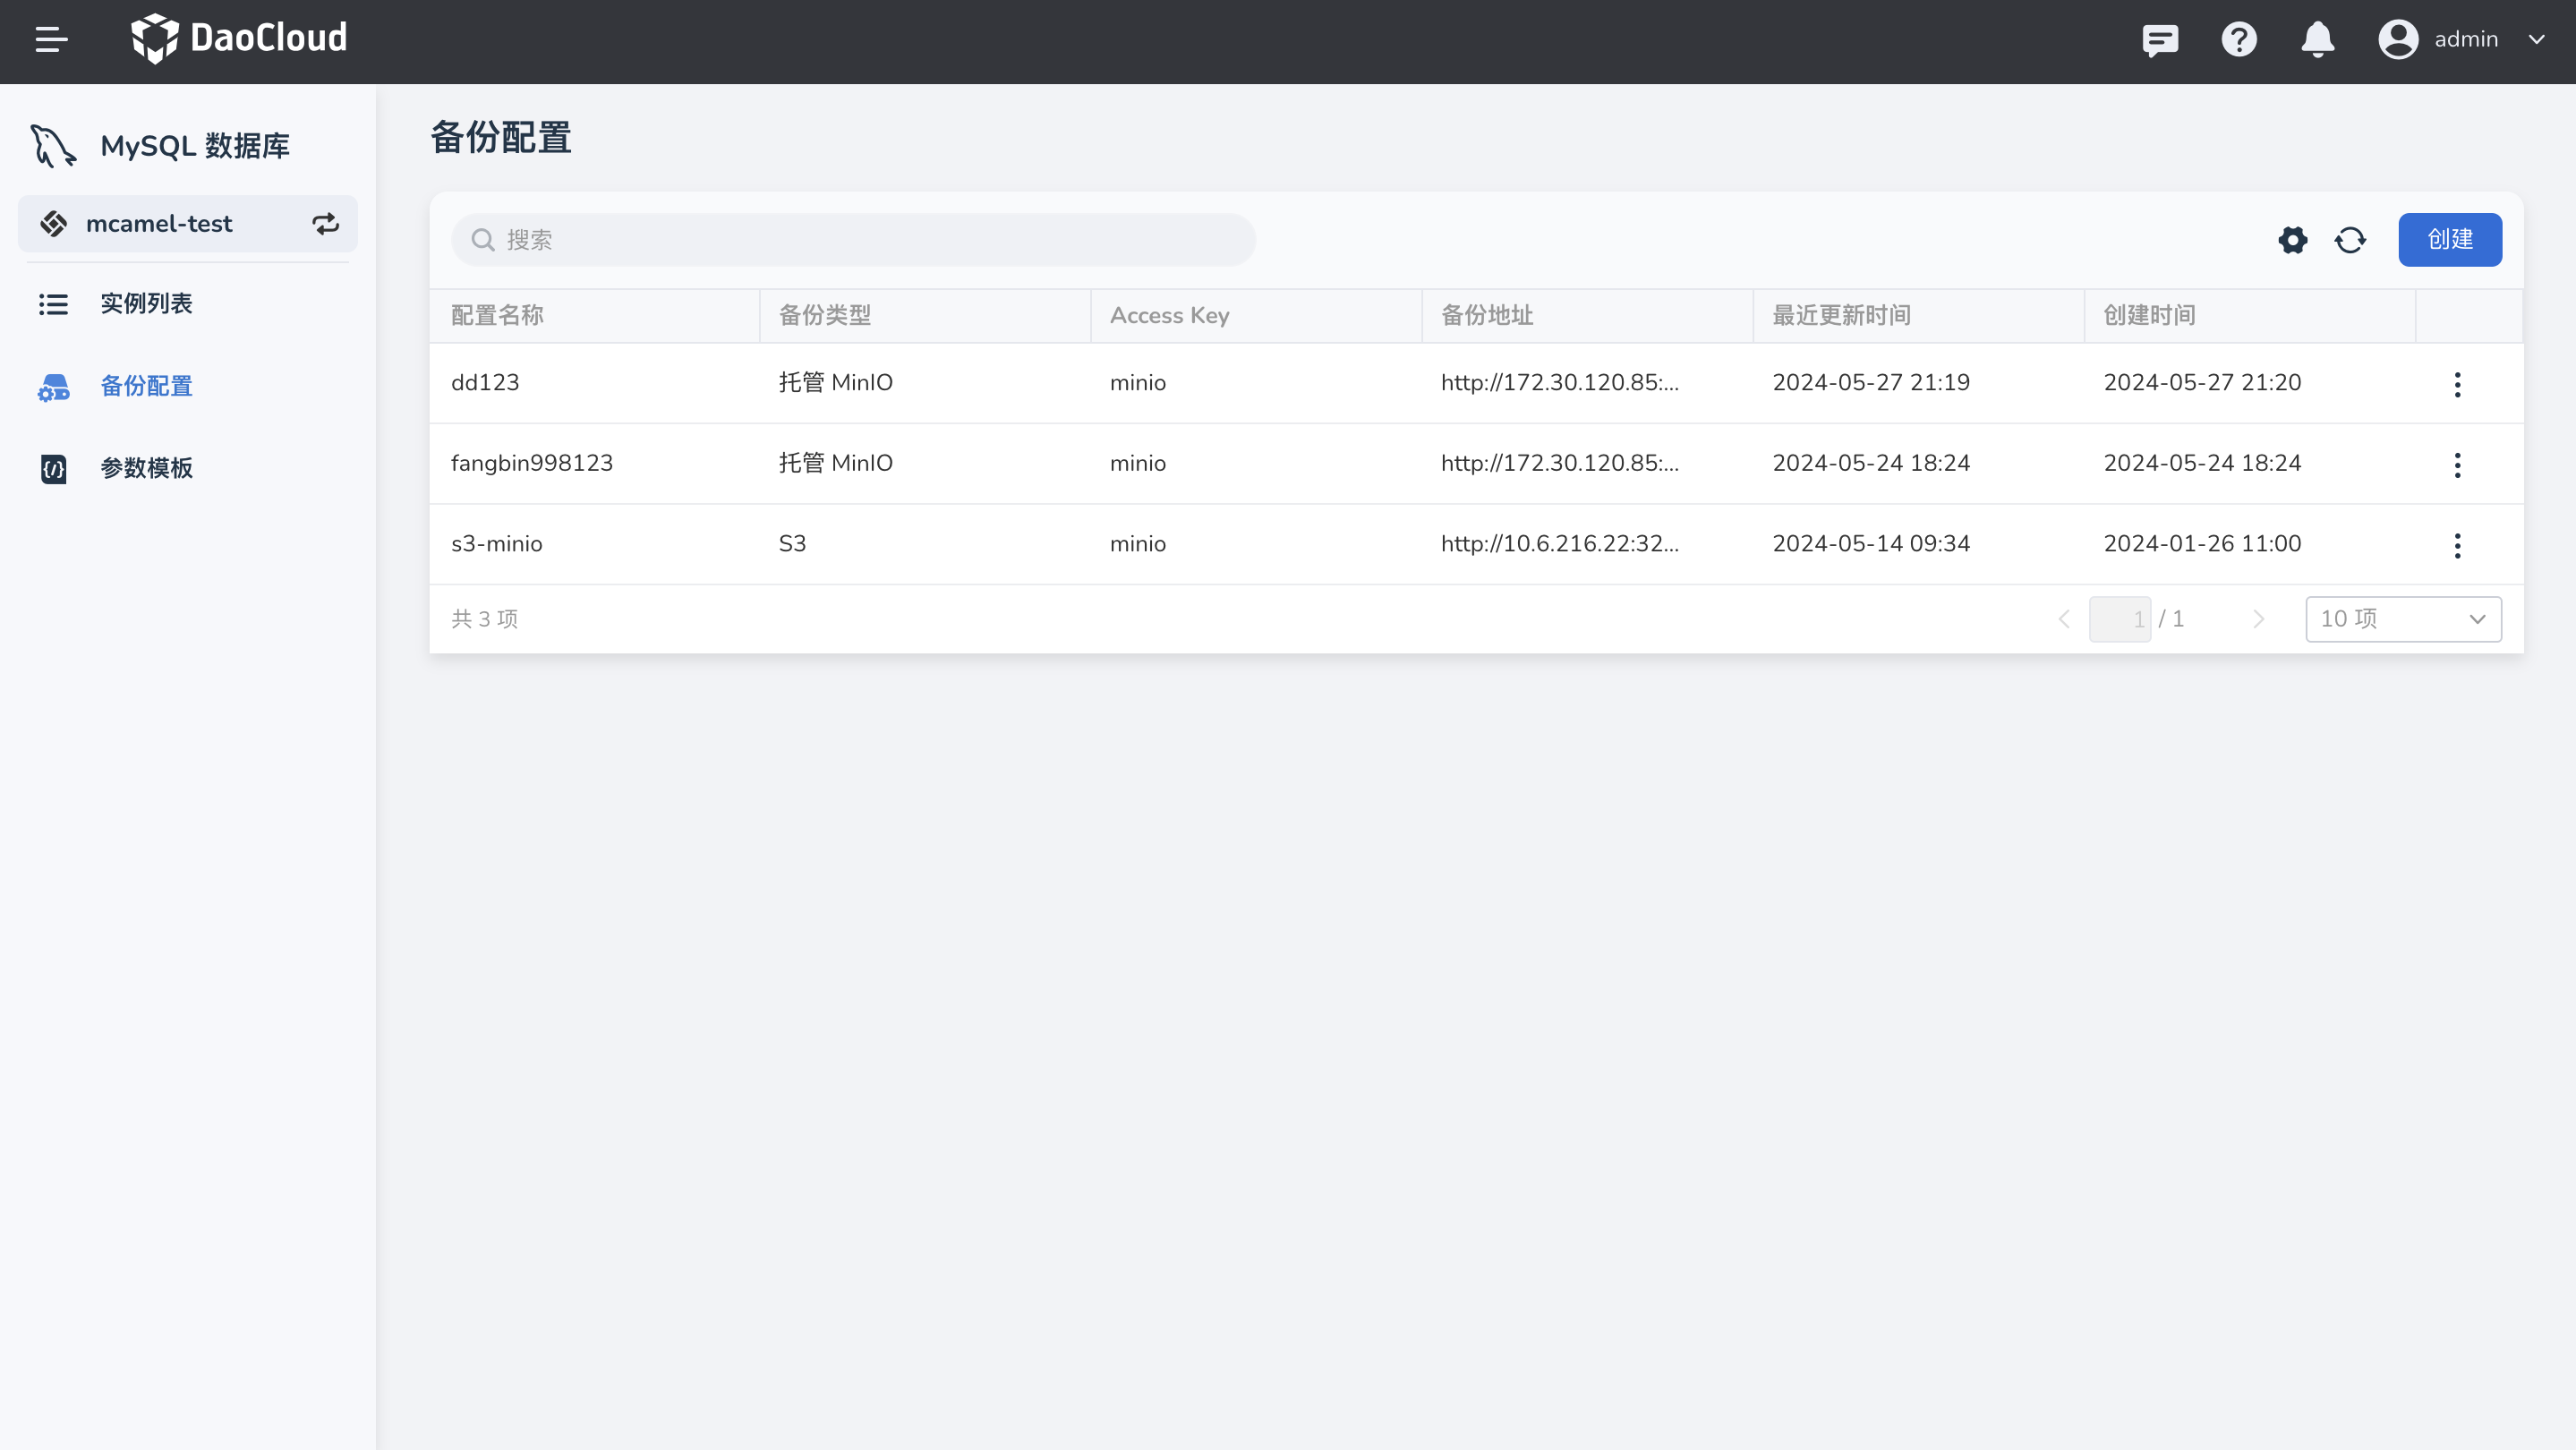Expand the 10 项 page size dropdown
Viewport: 2576px width, 1450px height.
[2402, 619]
